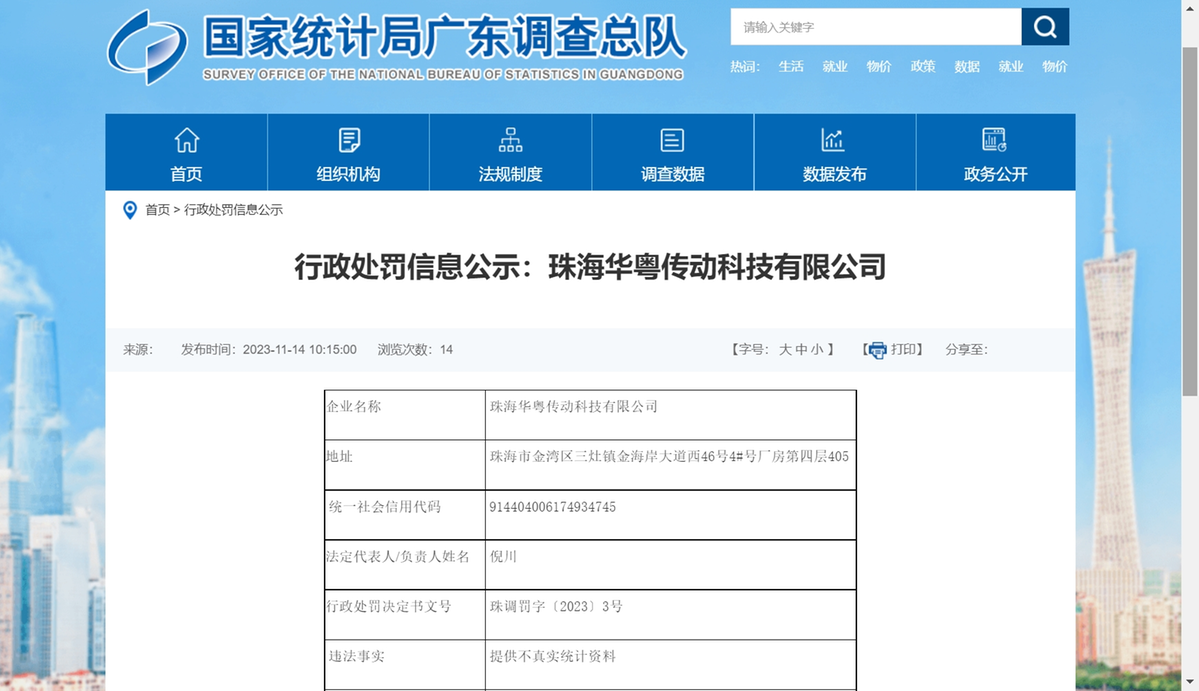Click the site title 国家统计局广东调查总队
This screenshot has width=1199, height=691.
[x=444, y=37]
